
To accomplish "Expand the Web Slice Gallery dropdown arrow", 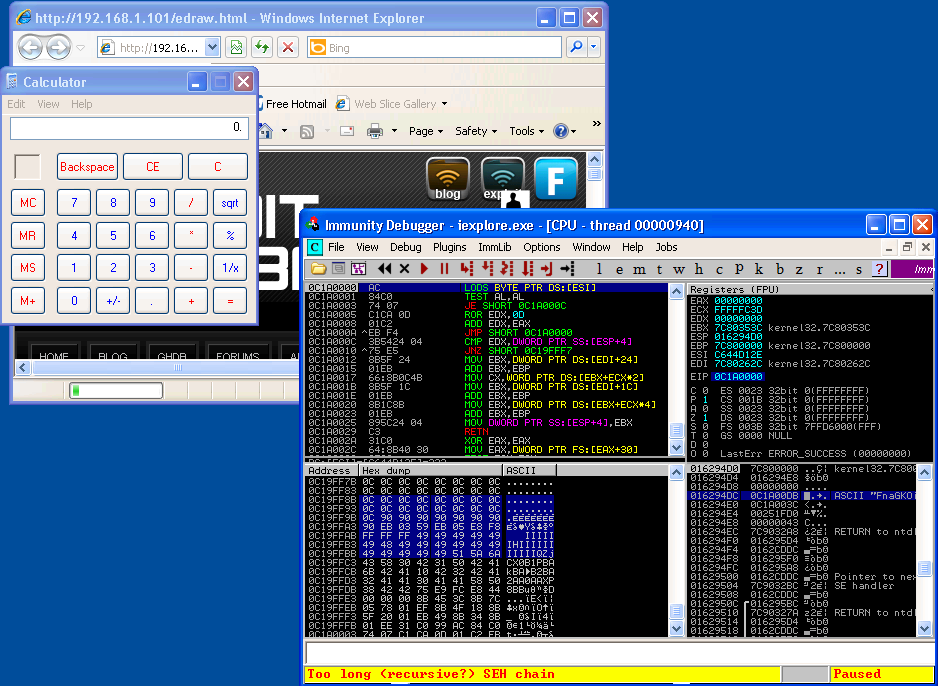I will pos(444,103).
